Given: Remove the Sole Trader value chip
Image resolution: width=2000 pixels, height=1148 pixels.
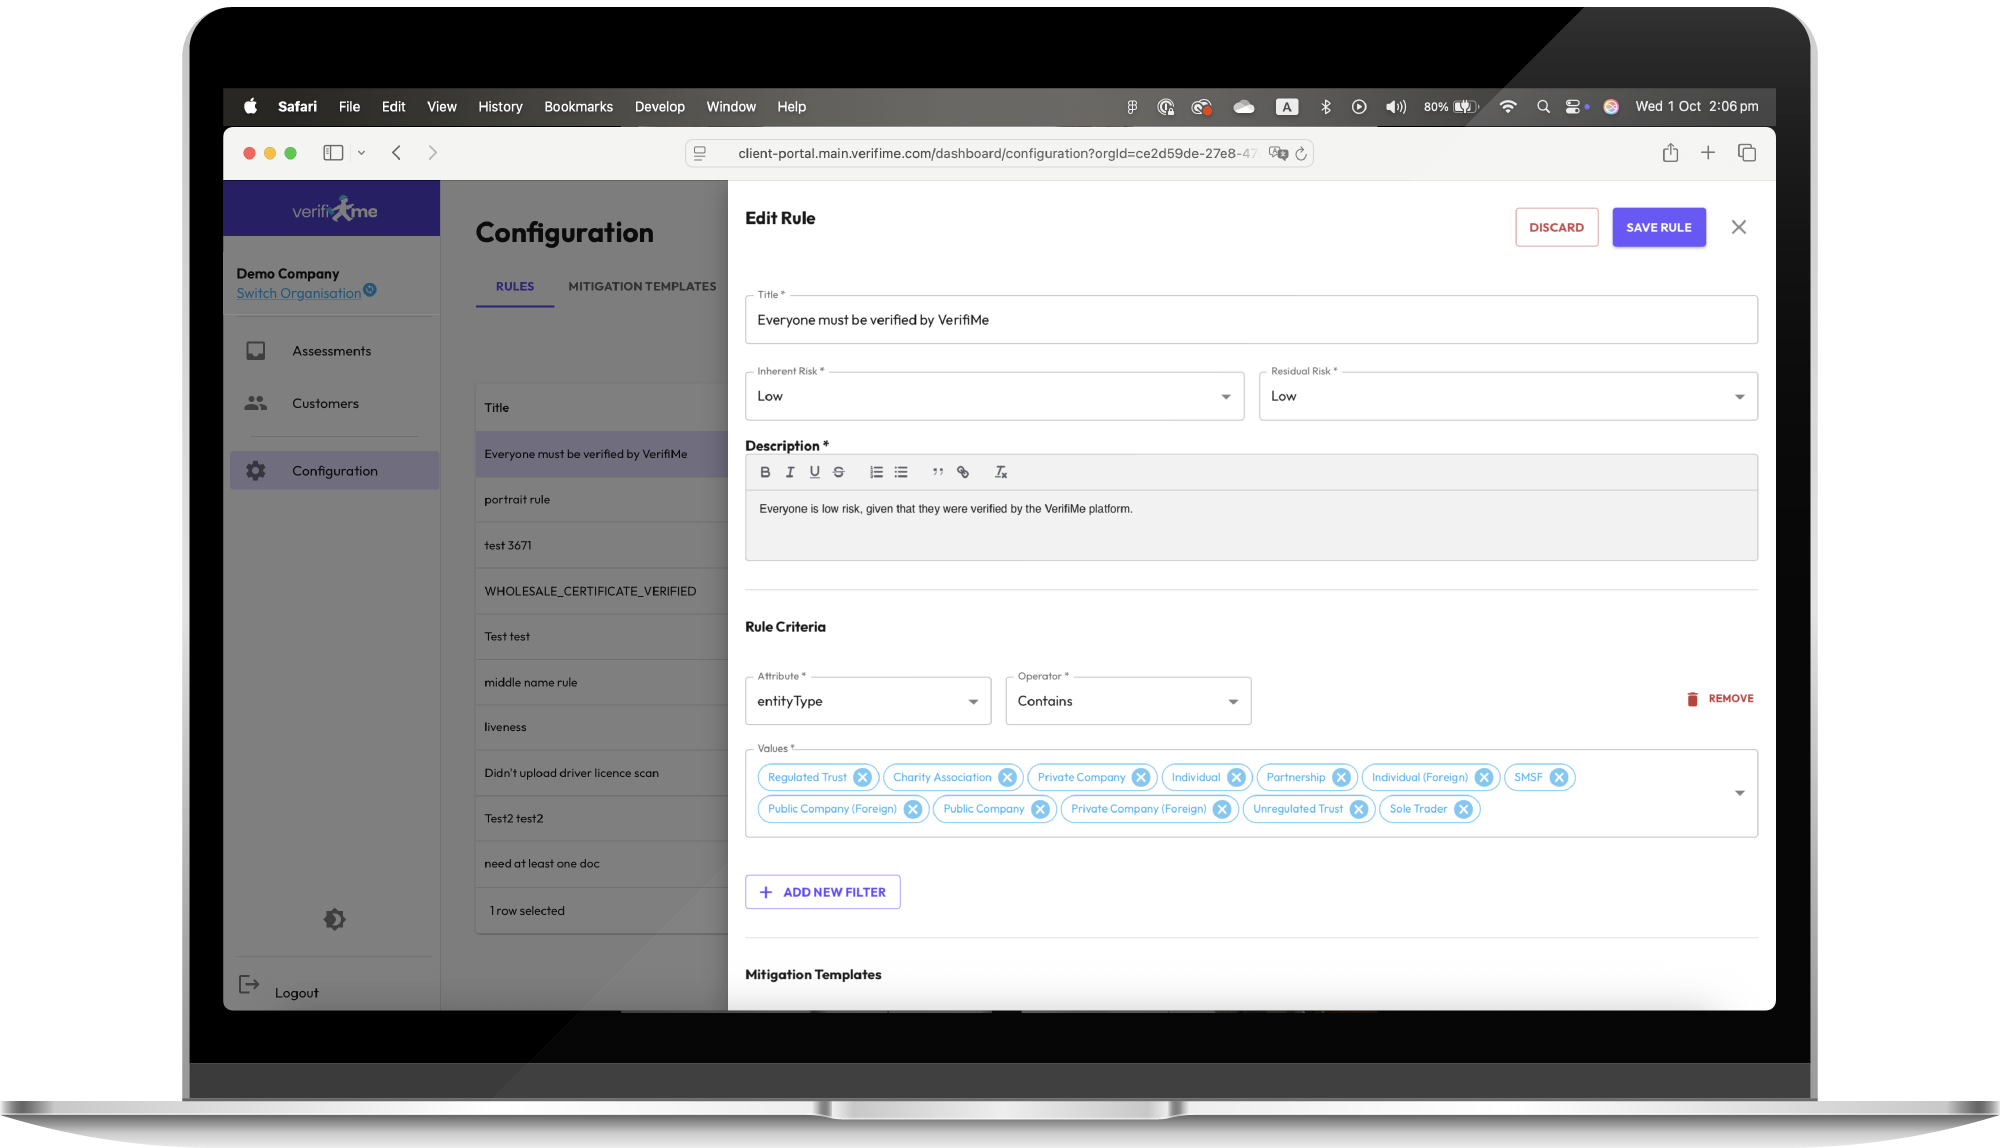Looking at the screenshot, I should (1463, 809).
